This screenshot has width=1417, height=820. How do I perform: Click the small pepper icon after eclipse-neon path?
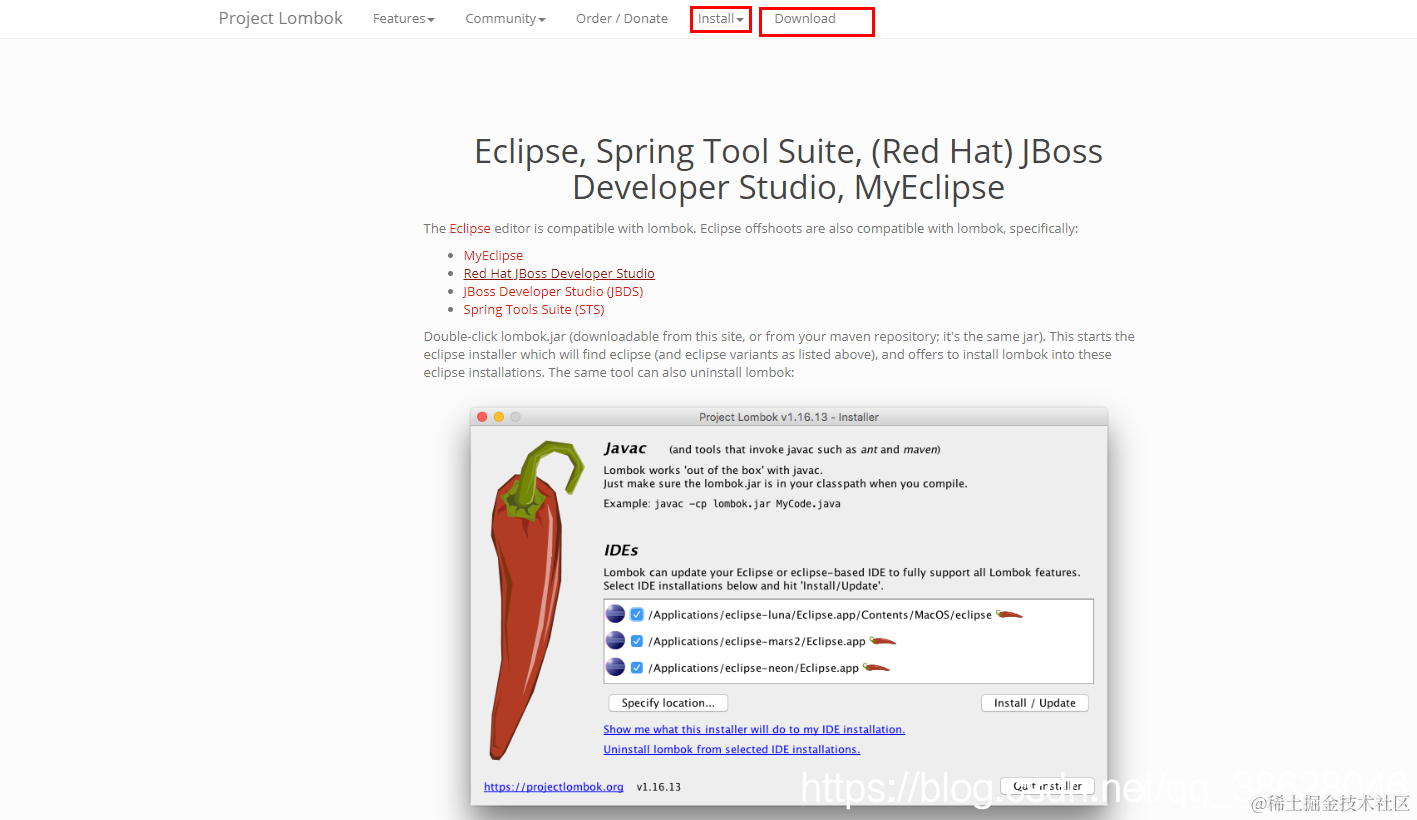(x=876, y=667)
